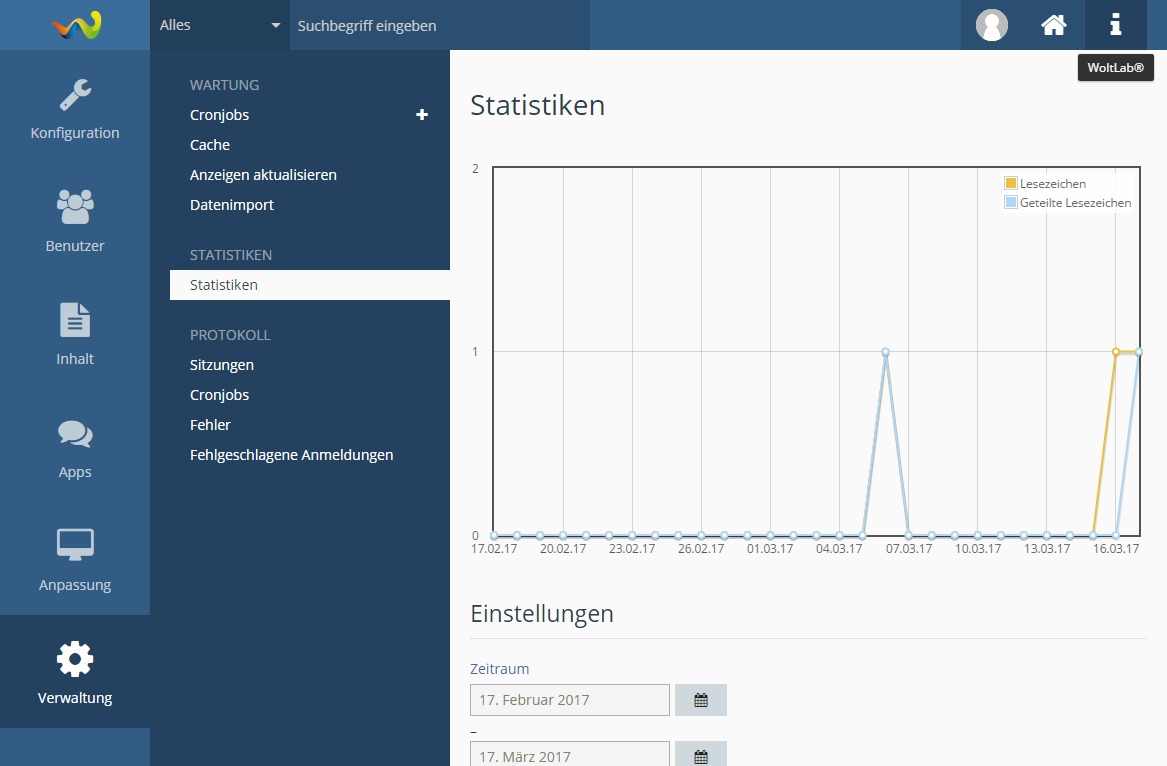
Task: Click the user avatar icon
Action: [991, 25]
